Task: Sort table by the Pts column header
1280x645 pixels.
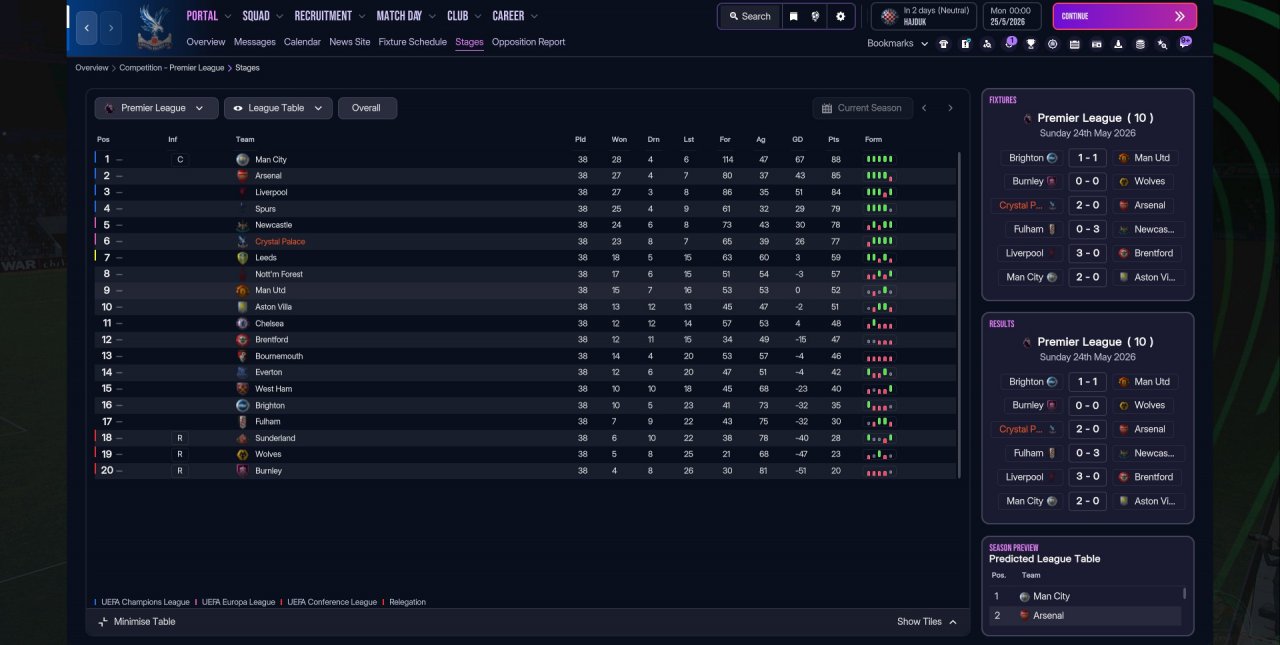Action: pos(834,139)
